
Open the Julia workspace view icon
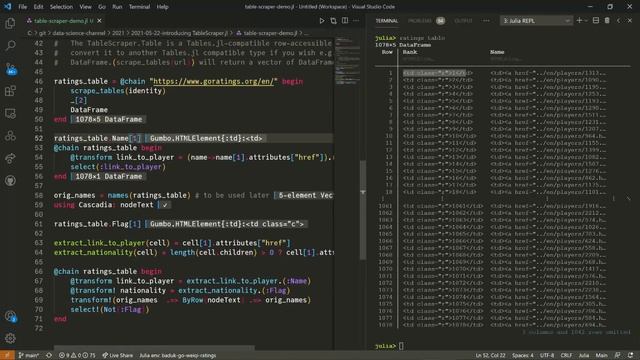(x=10, y=136)
